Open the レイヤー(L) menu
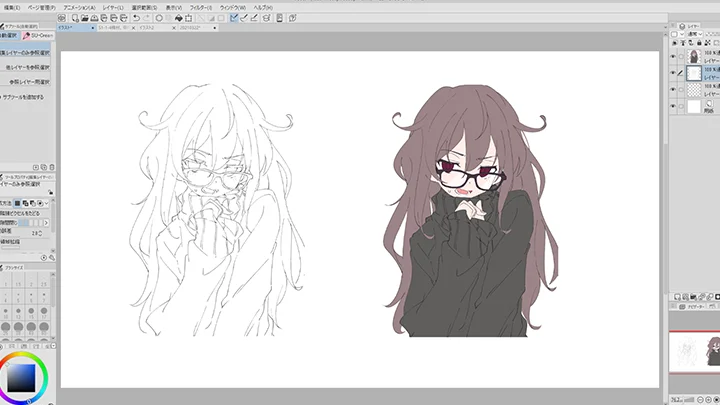This screenshot has width=720, height=405. click(x=113, y=8)
